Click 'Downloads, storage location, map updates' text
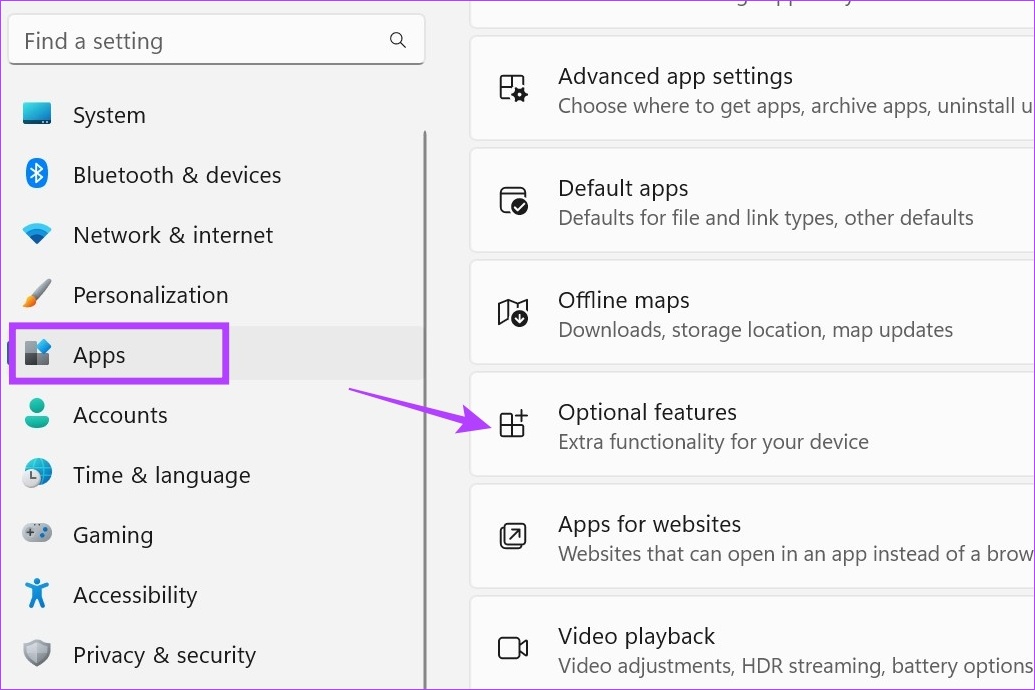 (755, 330)
